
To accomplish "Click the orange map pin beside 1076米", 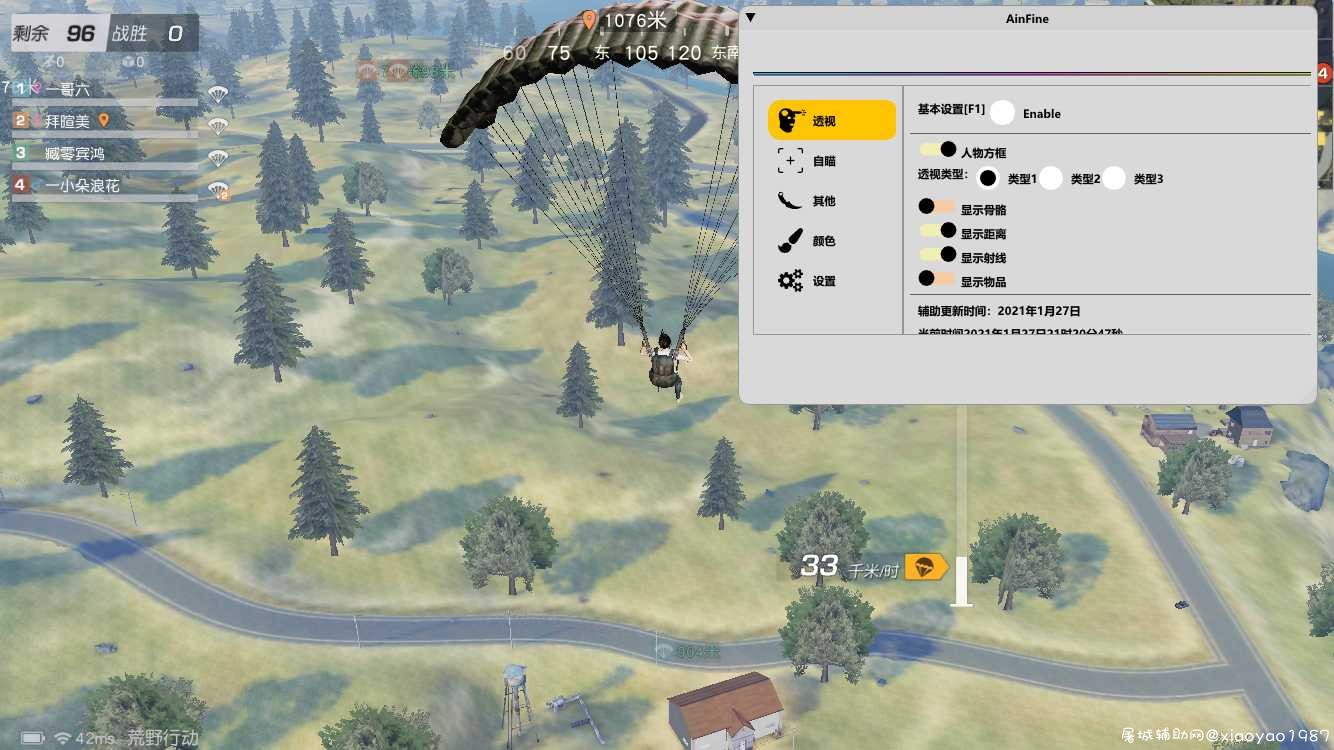I will (589, 20).
